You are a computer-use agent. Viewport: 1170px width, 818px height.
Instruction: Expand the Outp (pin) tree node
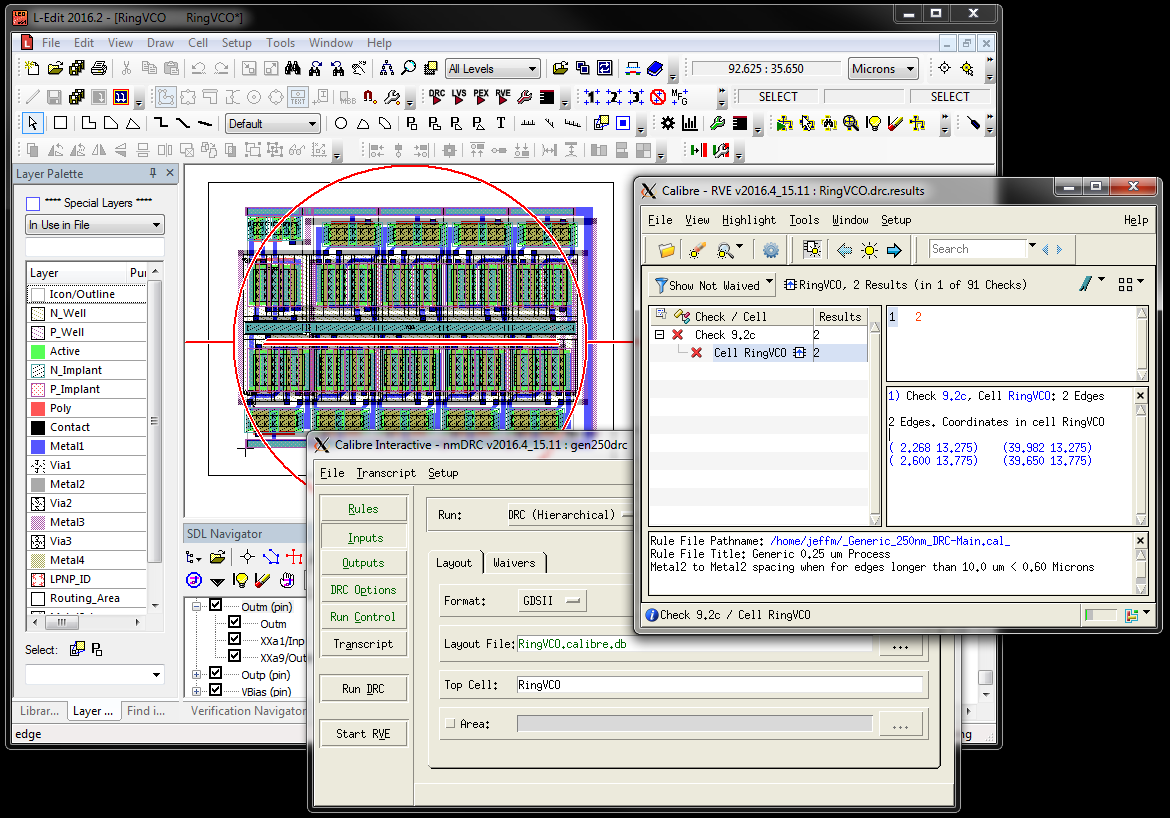[x=197, y=674]
